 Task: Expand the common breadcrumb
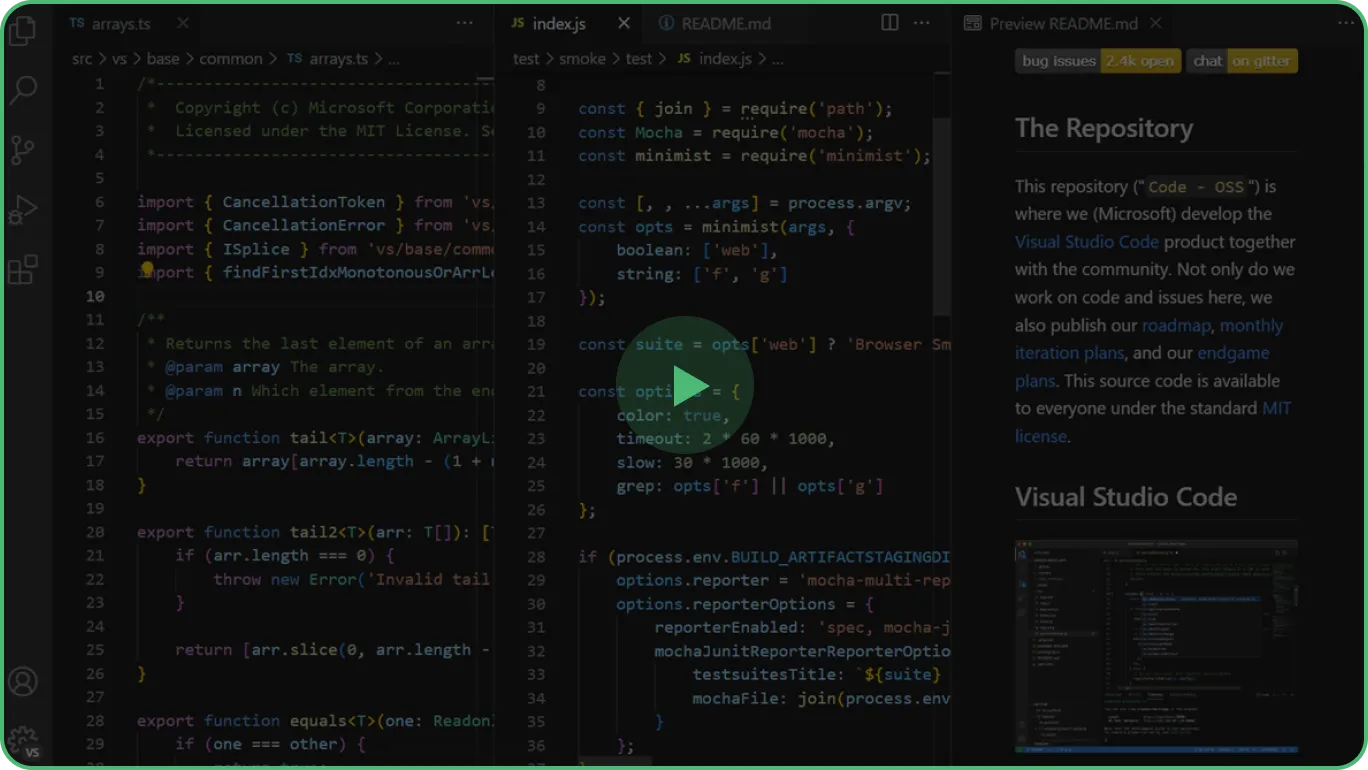click(231, 59)
